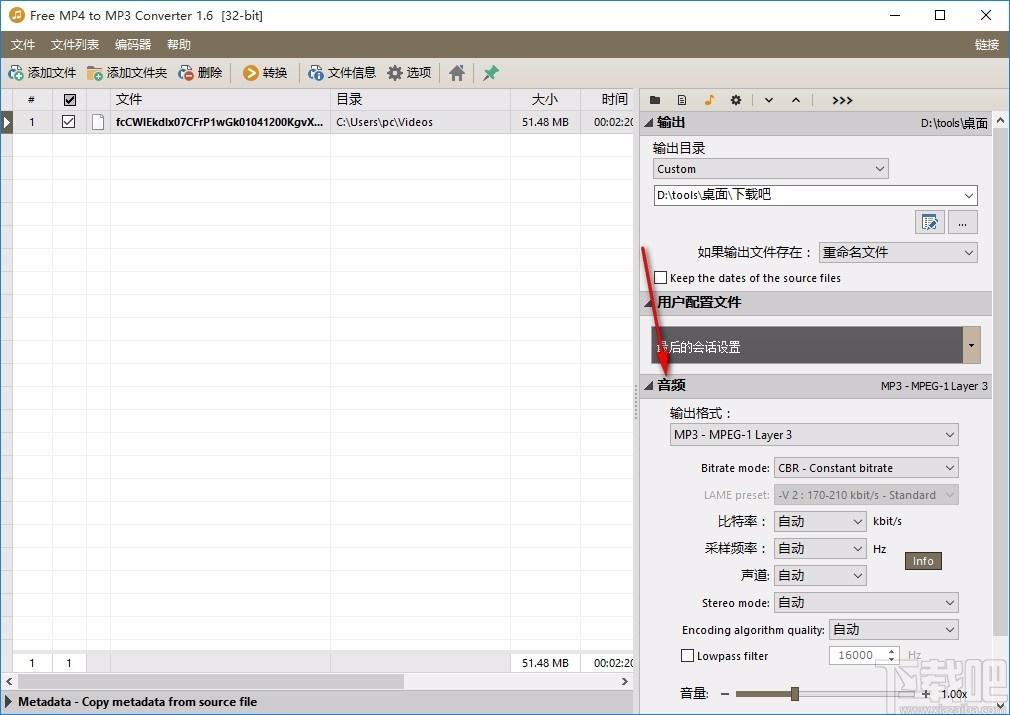This screenshot has width=1010, height=715.
Task: Collapse the 输出 output section
Action: 649,122
